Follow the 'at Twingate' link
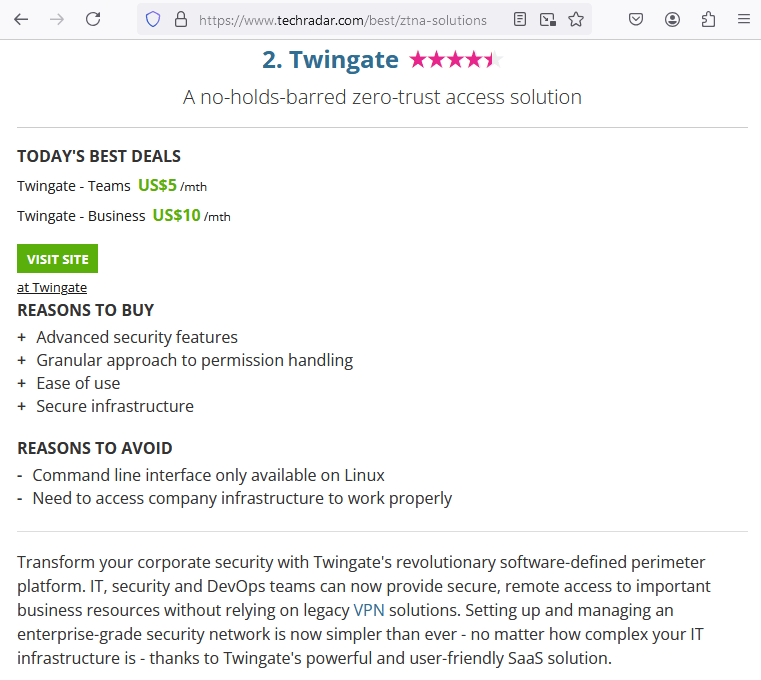This screenshot has width=761, height=680. [52, 288]
